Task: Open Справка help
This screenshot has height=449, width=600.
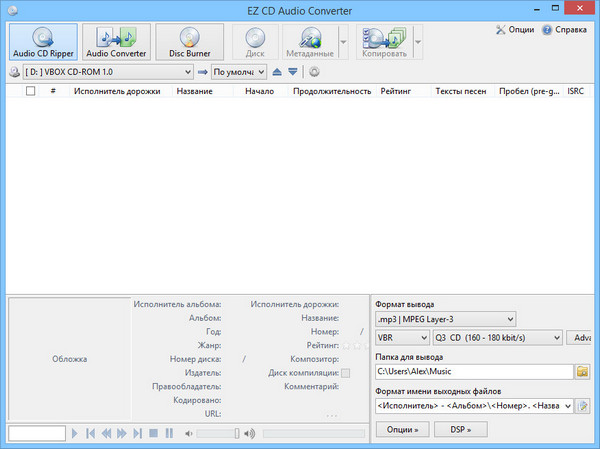Action: (x=565, y=30)
